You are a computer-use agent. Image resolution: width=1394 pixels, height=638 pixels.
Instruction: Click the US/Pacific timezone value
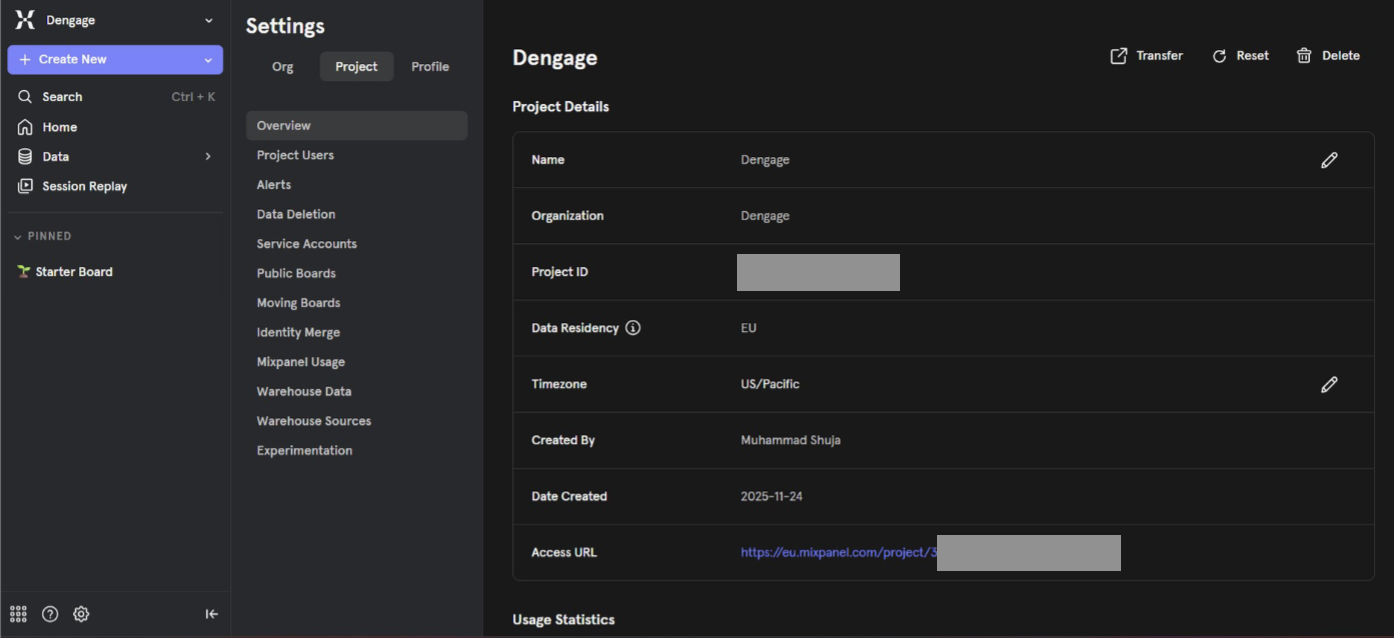pyautogui.click(x=770, y=384)
